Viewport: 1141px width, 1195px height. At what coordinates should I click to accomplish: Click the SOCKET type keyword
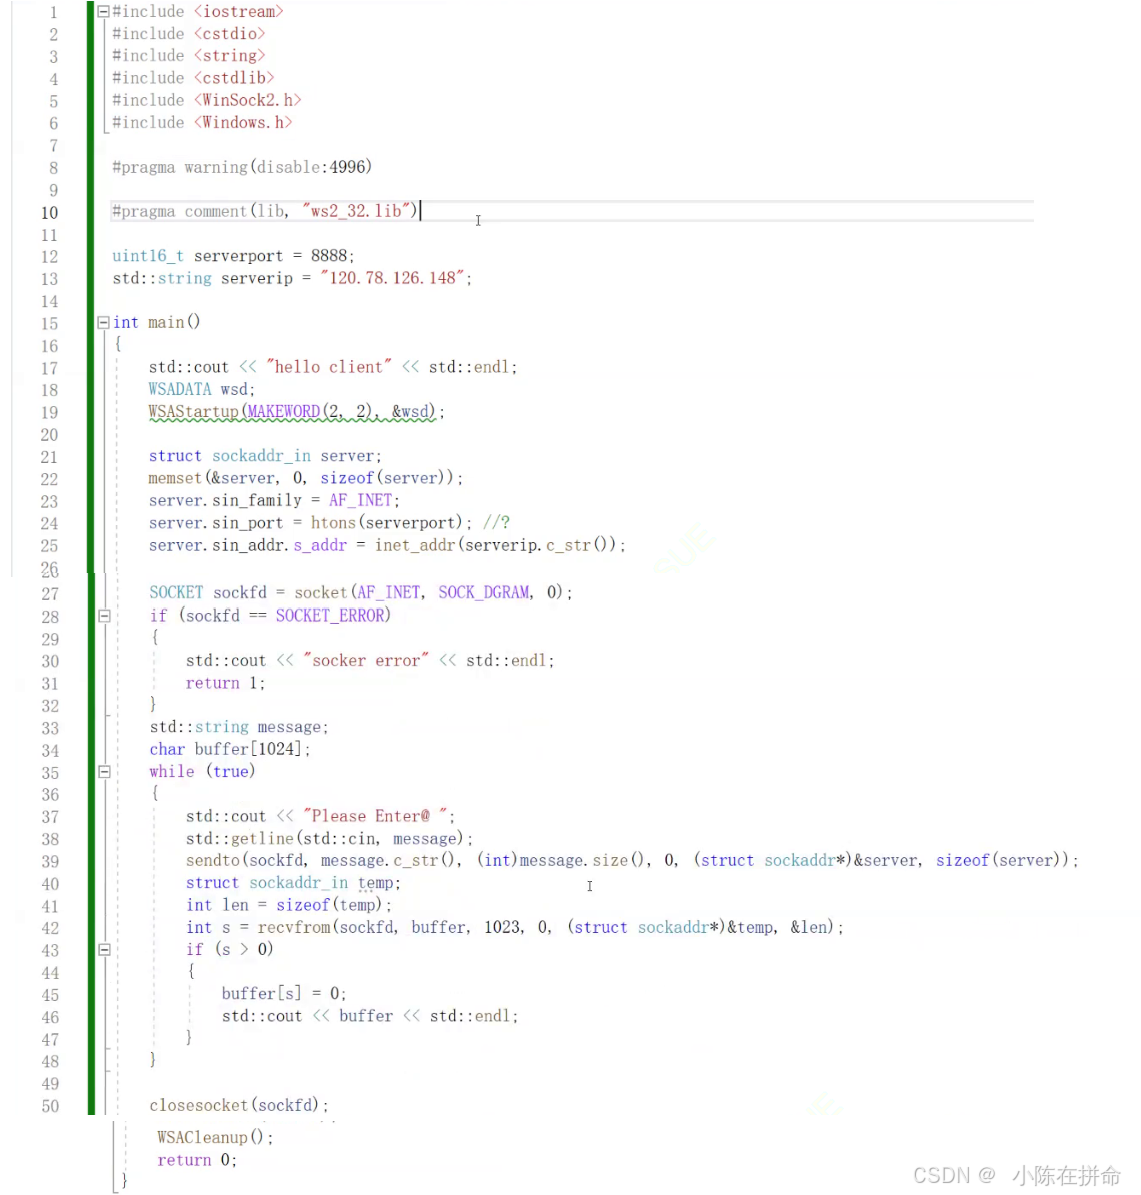tap(176, 592)
